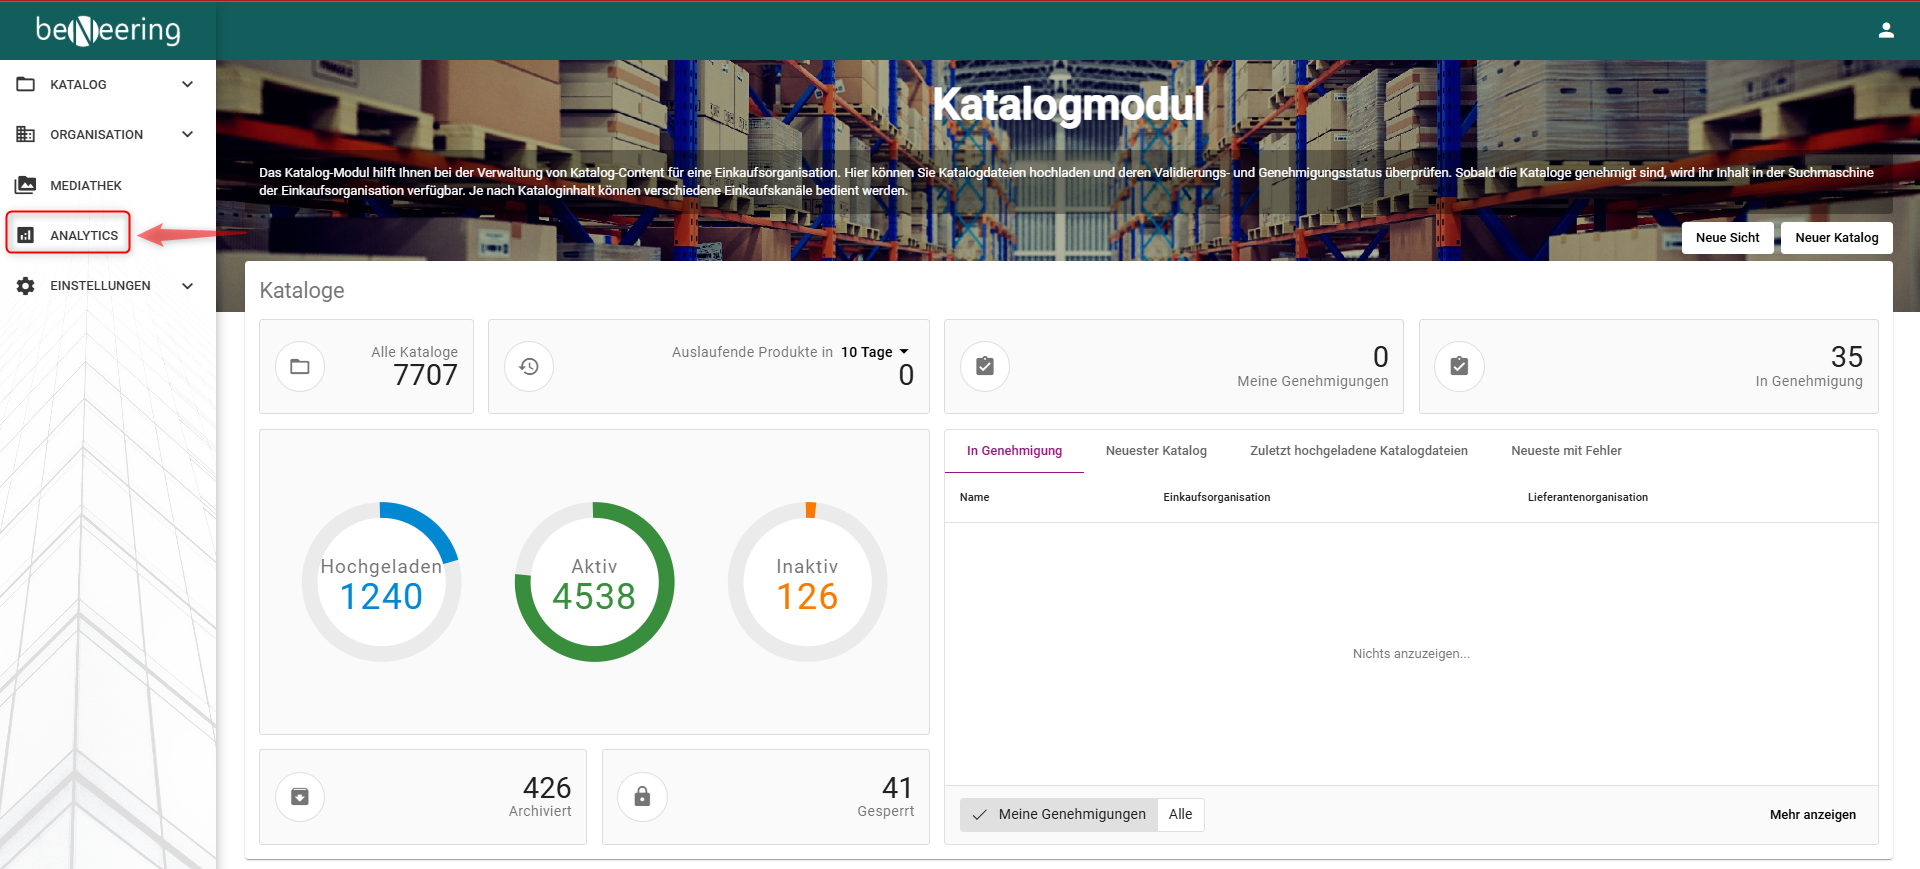Click the In Genehmigung clipboard icon
Viewport: 1920px width, 869px height.
coord(1459,366)
